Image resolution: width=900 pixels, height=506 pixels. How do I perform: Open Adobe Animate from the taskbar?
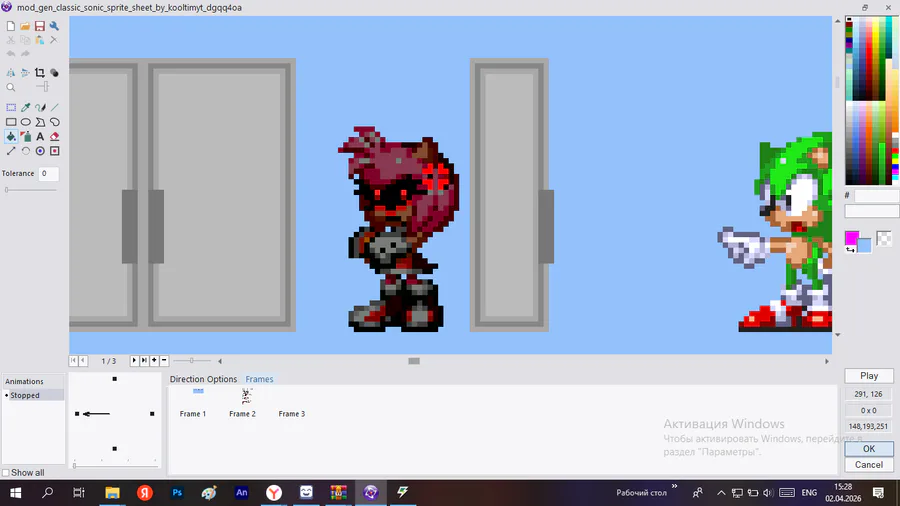[242, 492]
